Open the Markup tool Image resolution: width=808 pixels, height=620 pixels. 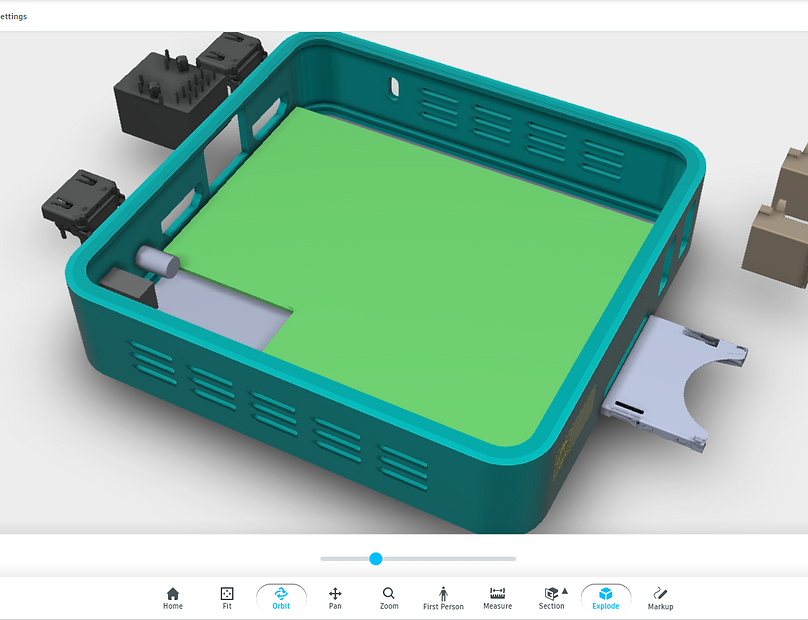[660, 598]
